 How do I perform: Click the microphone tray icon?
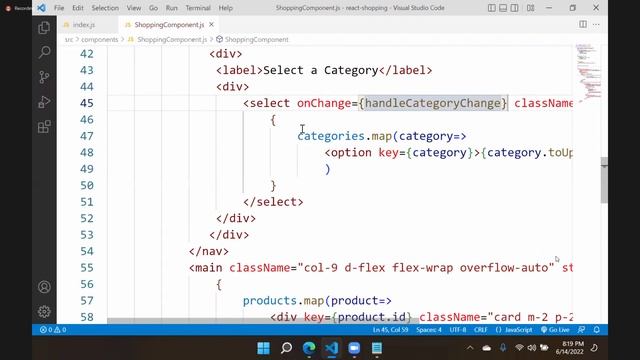(503, 348)
